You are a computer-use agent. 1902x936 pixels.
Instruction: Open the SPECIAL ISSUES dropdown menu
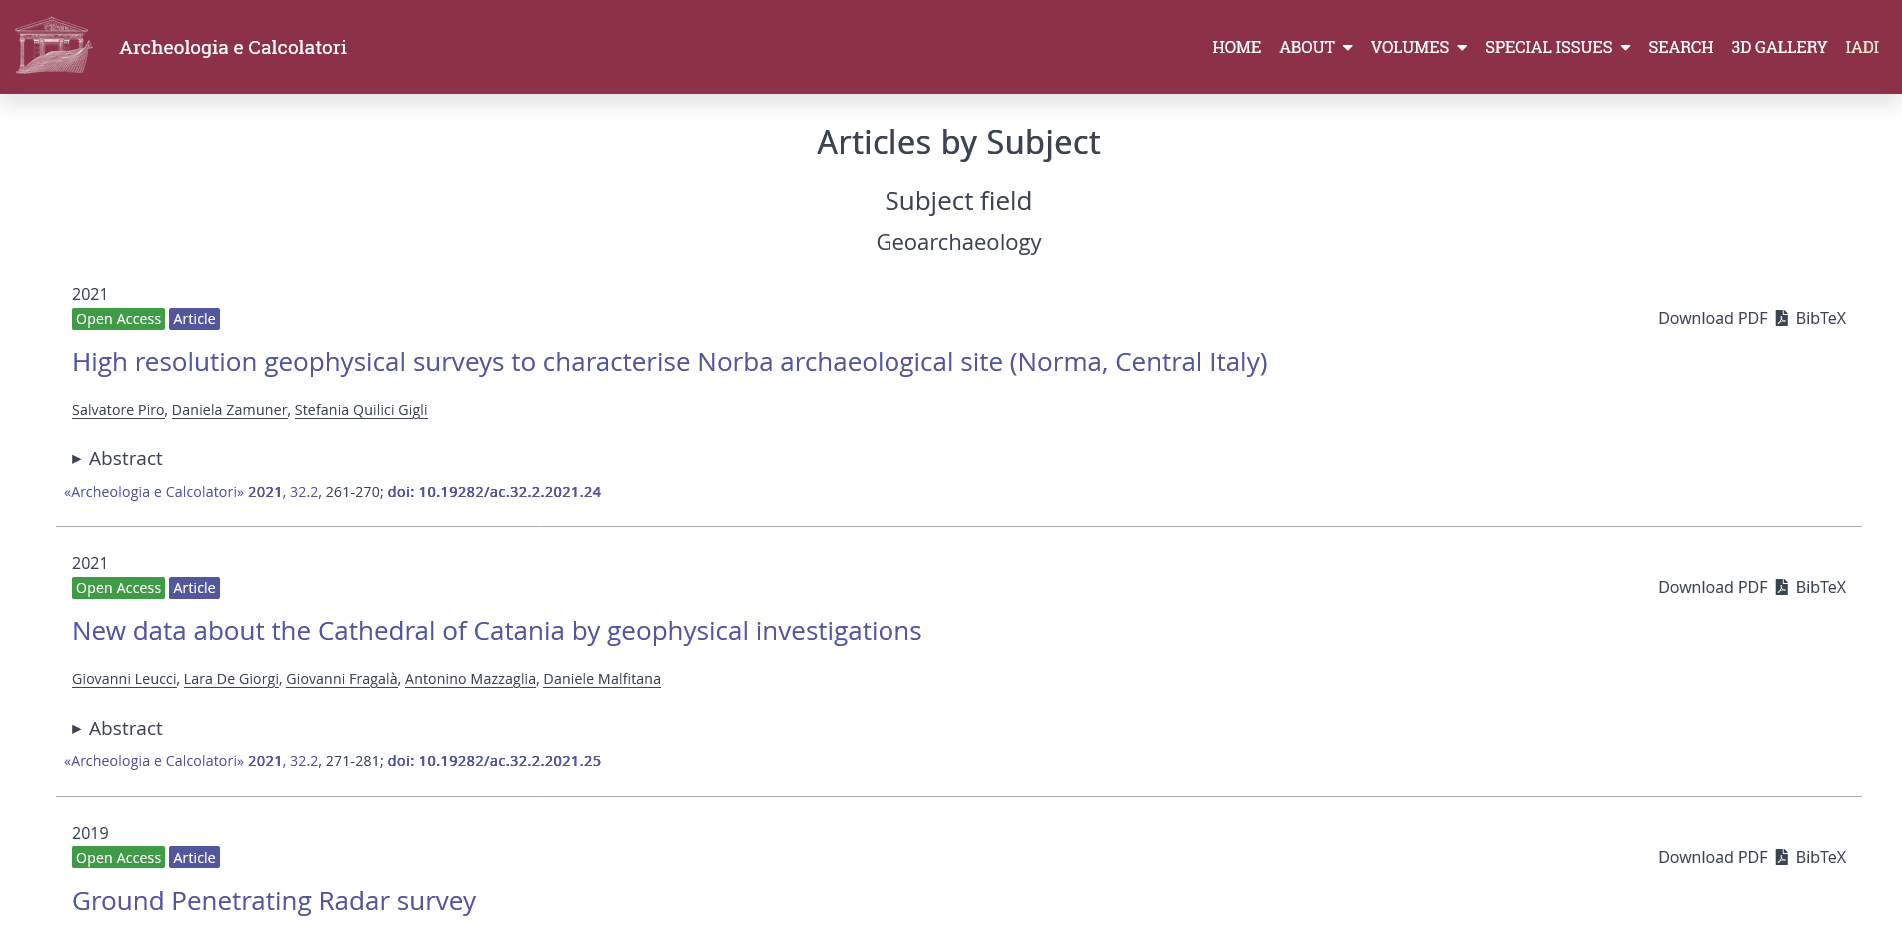pyautogui.click(x=1557, y=47)
